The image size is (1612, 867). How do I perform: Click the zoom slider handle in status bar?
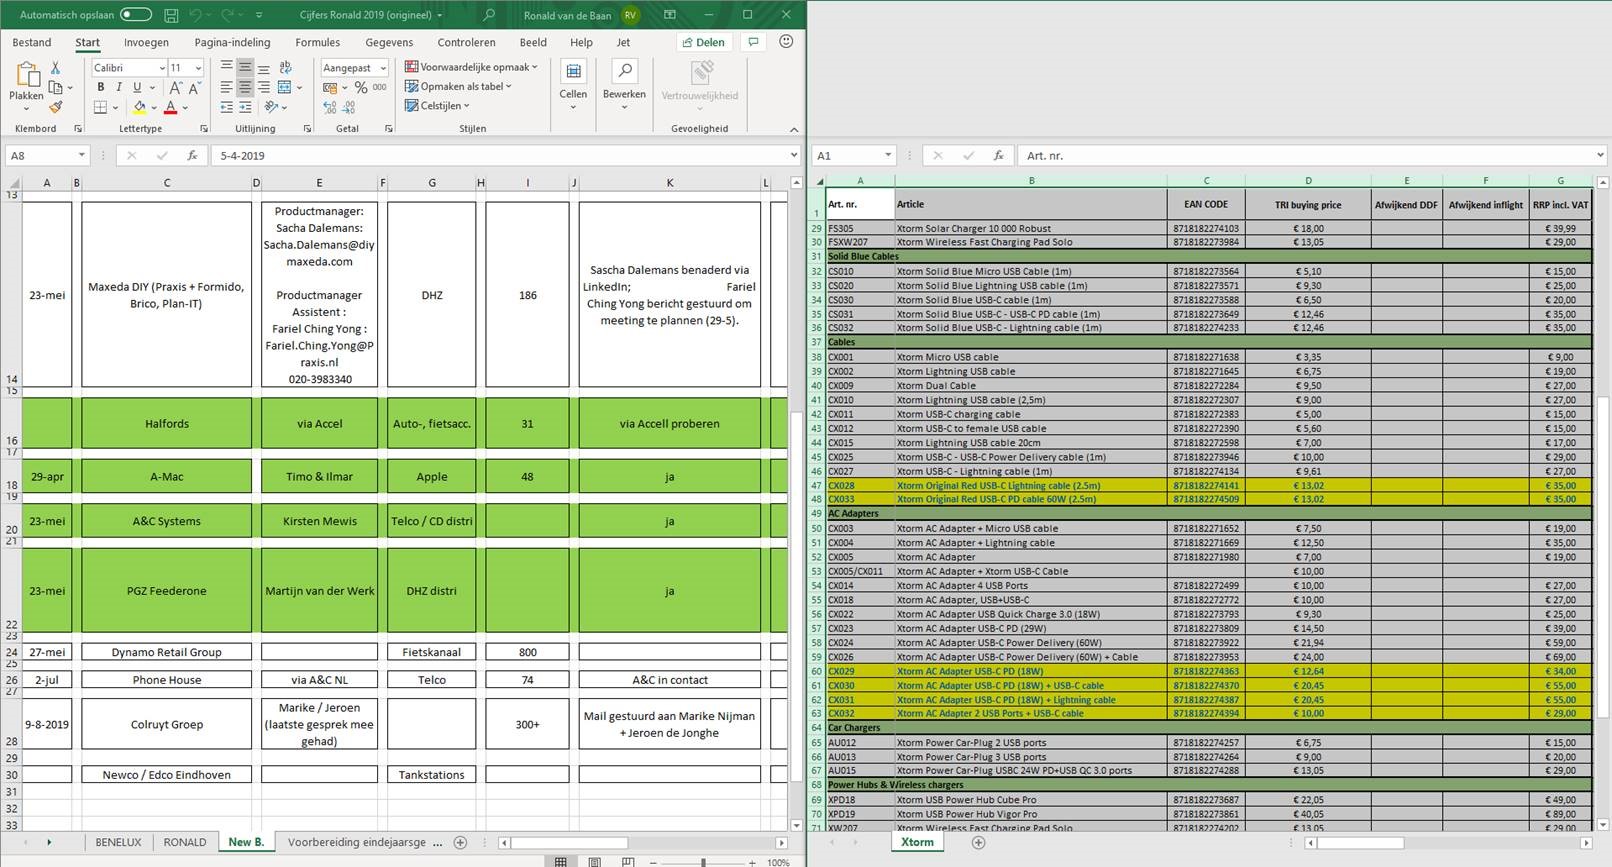(703, 862)
